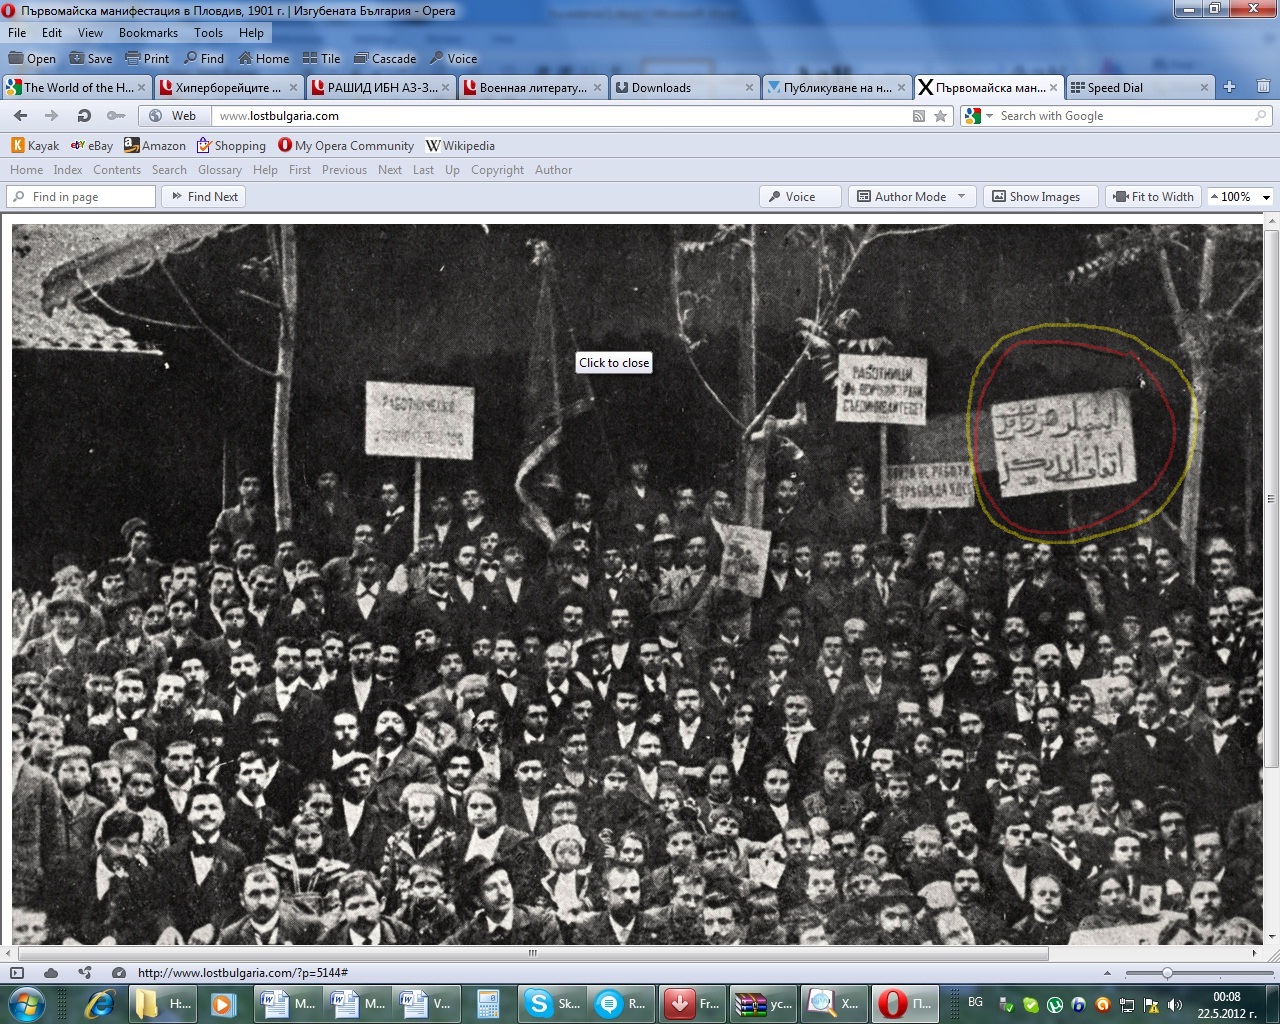Open the closed tabs trash icon

(x=1263, y=87)
